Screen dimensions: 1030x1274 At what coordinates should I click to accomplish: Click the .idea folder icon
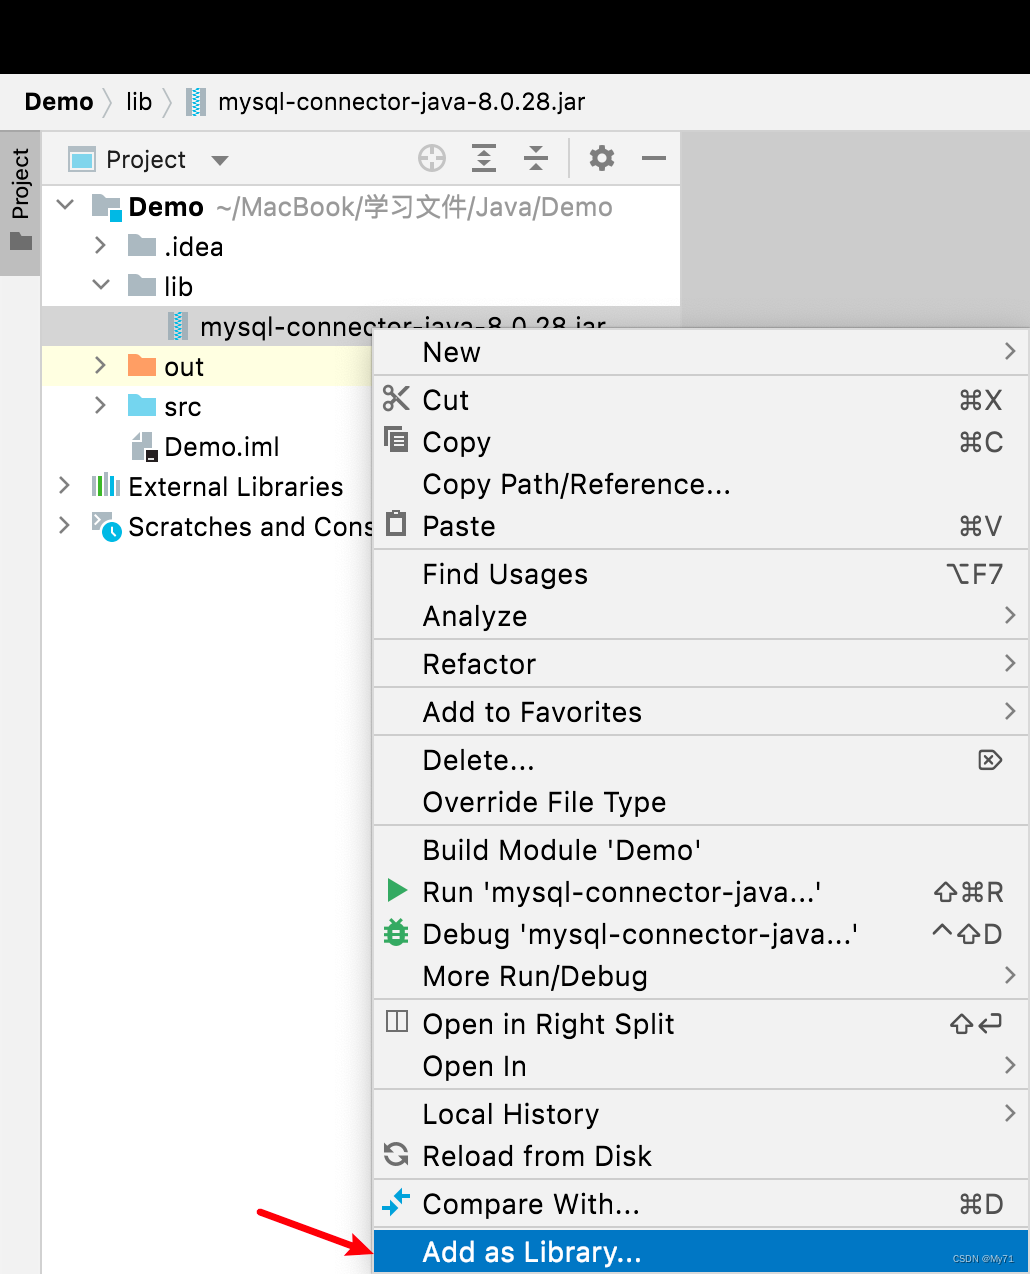click(x=142, y=246)
